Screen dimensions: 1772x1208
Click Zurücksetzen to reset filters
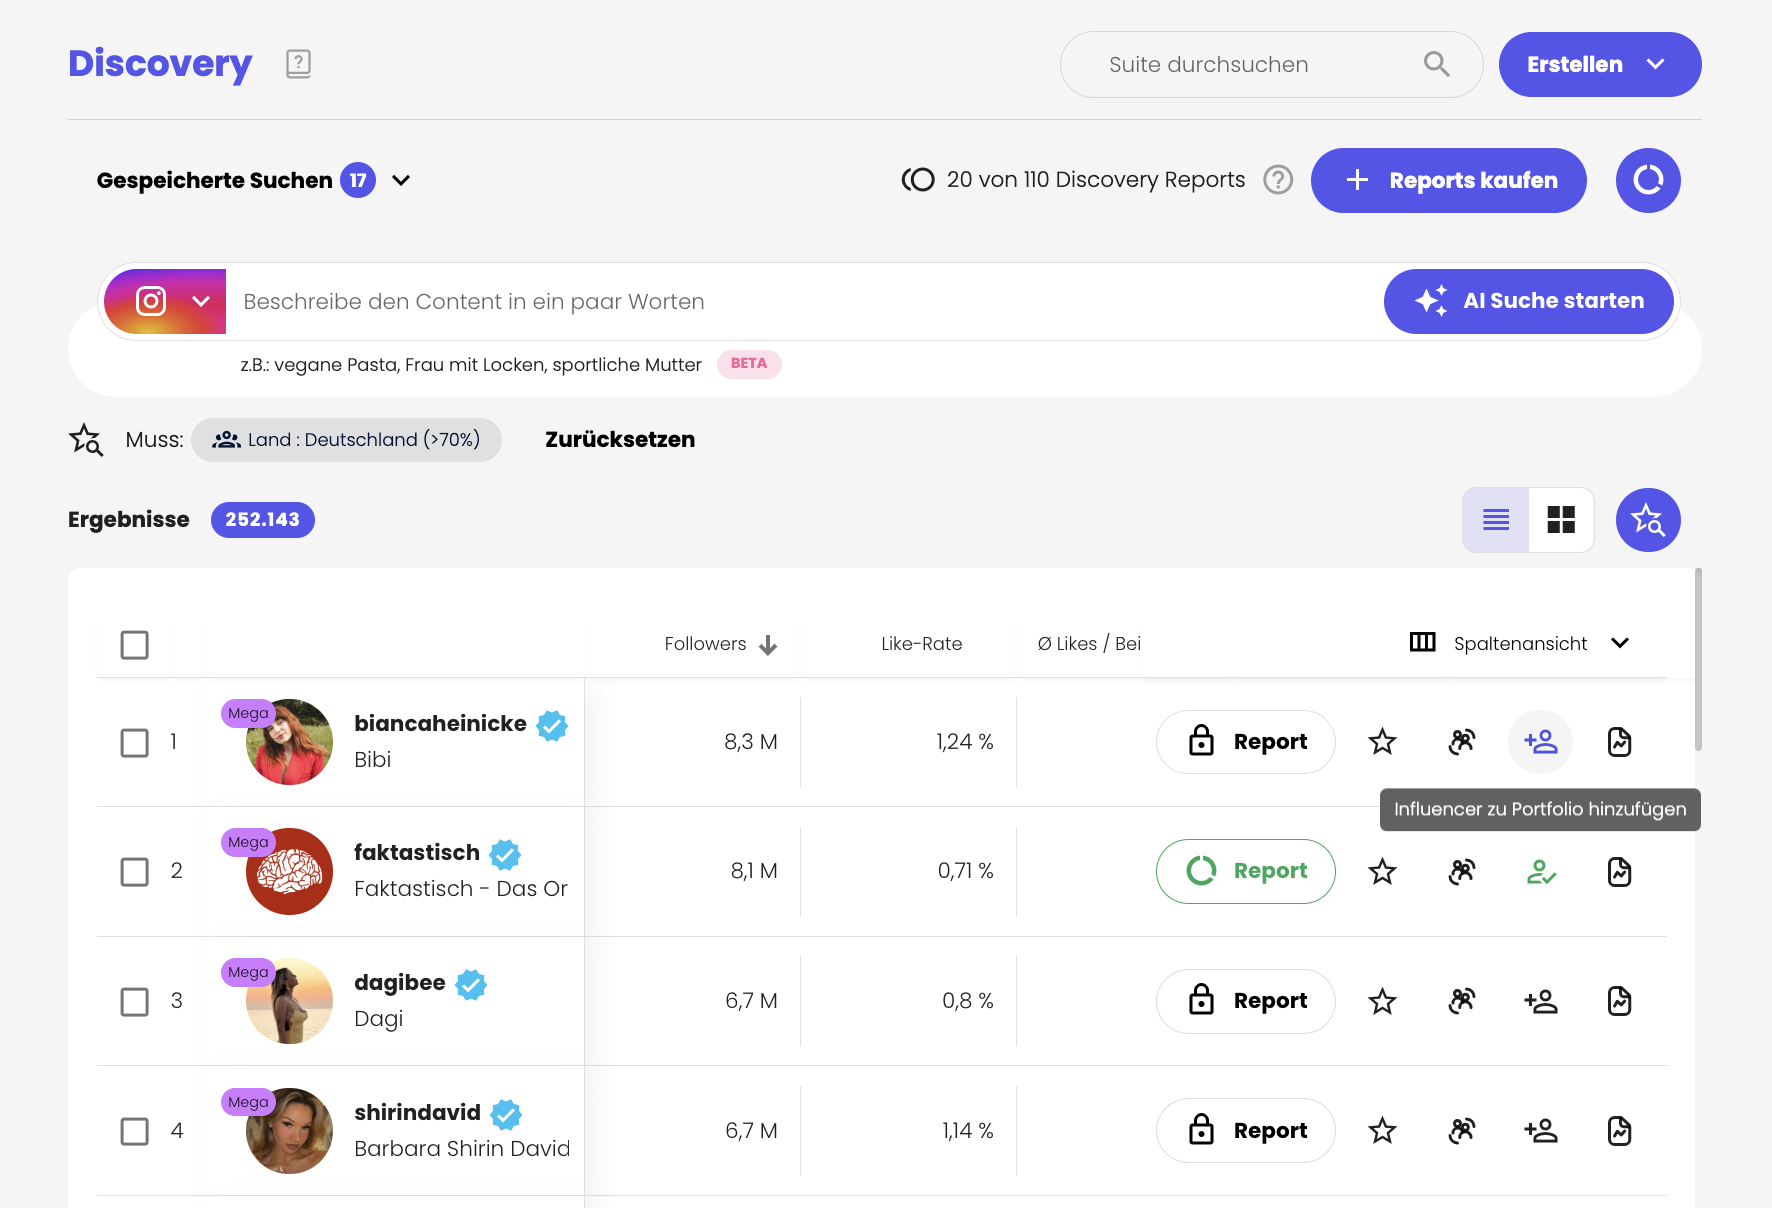[x=619, y=440]
